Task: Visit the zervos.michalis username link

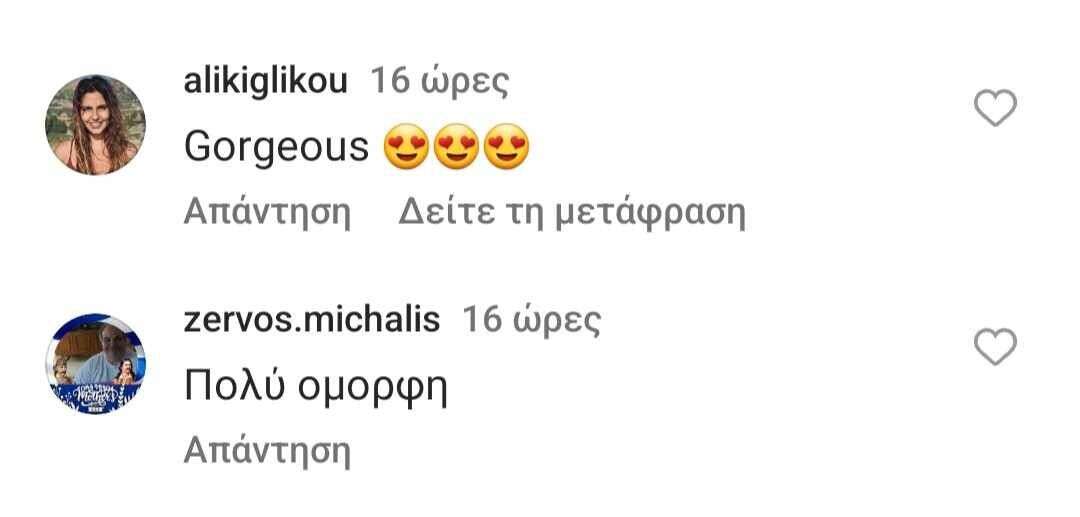Action: click(311, 320)
